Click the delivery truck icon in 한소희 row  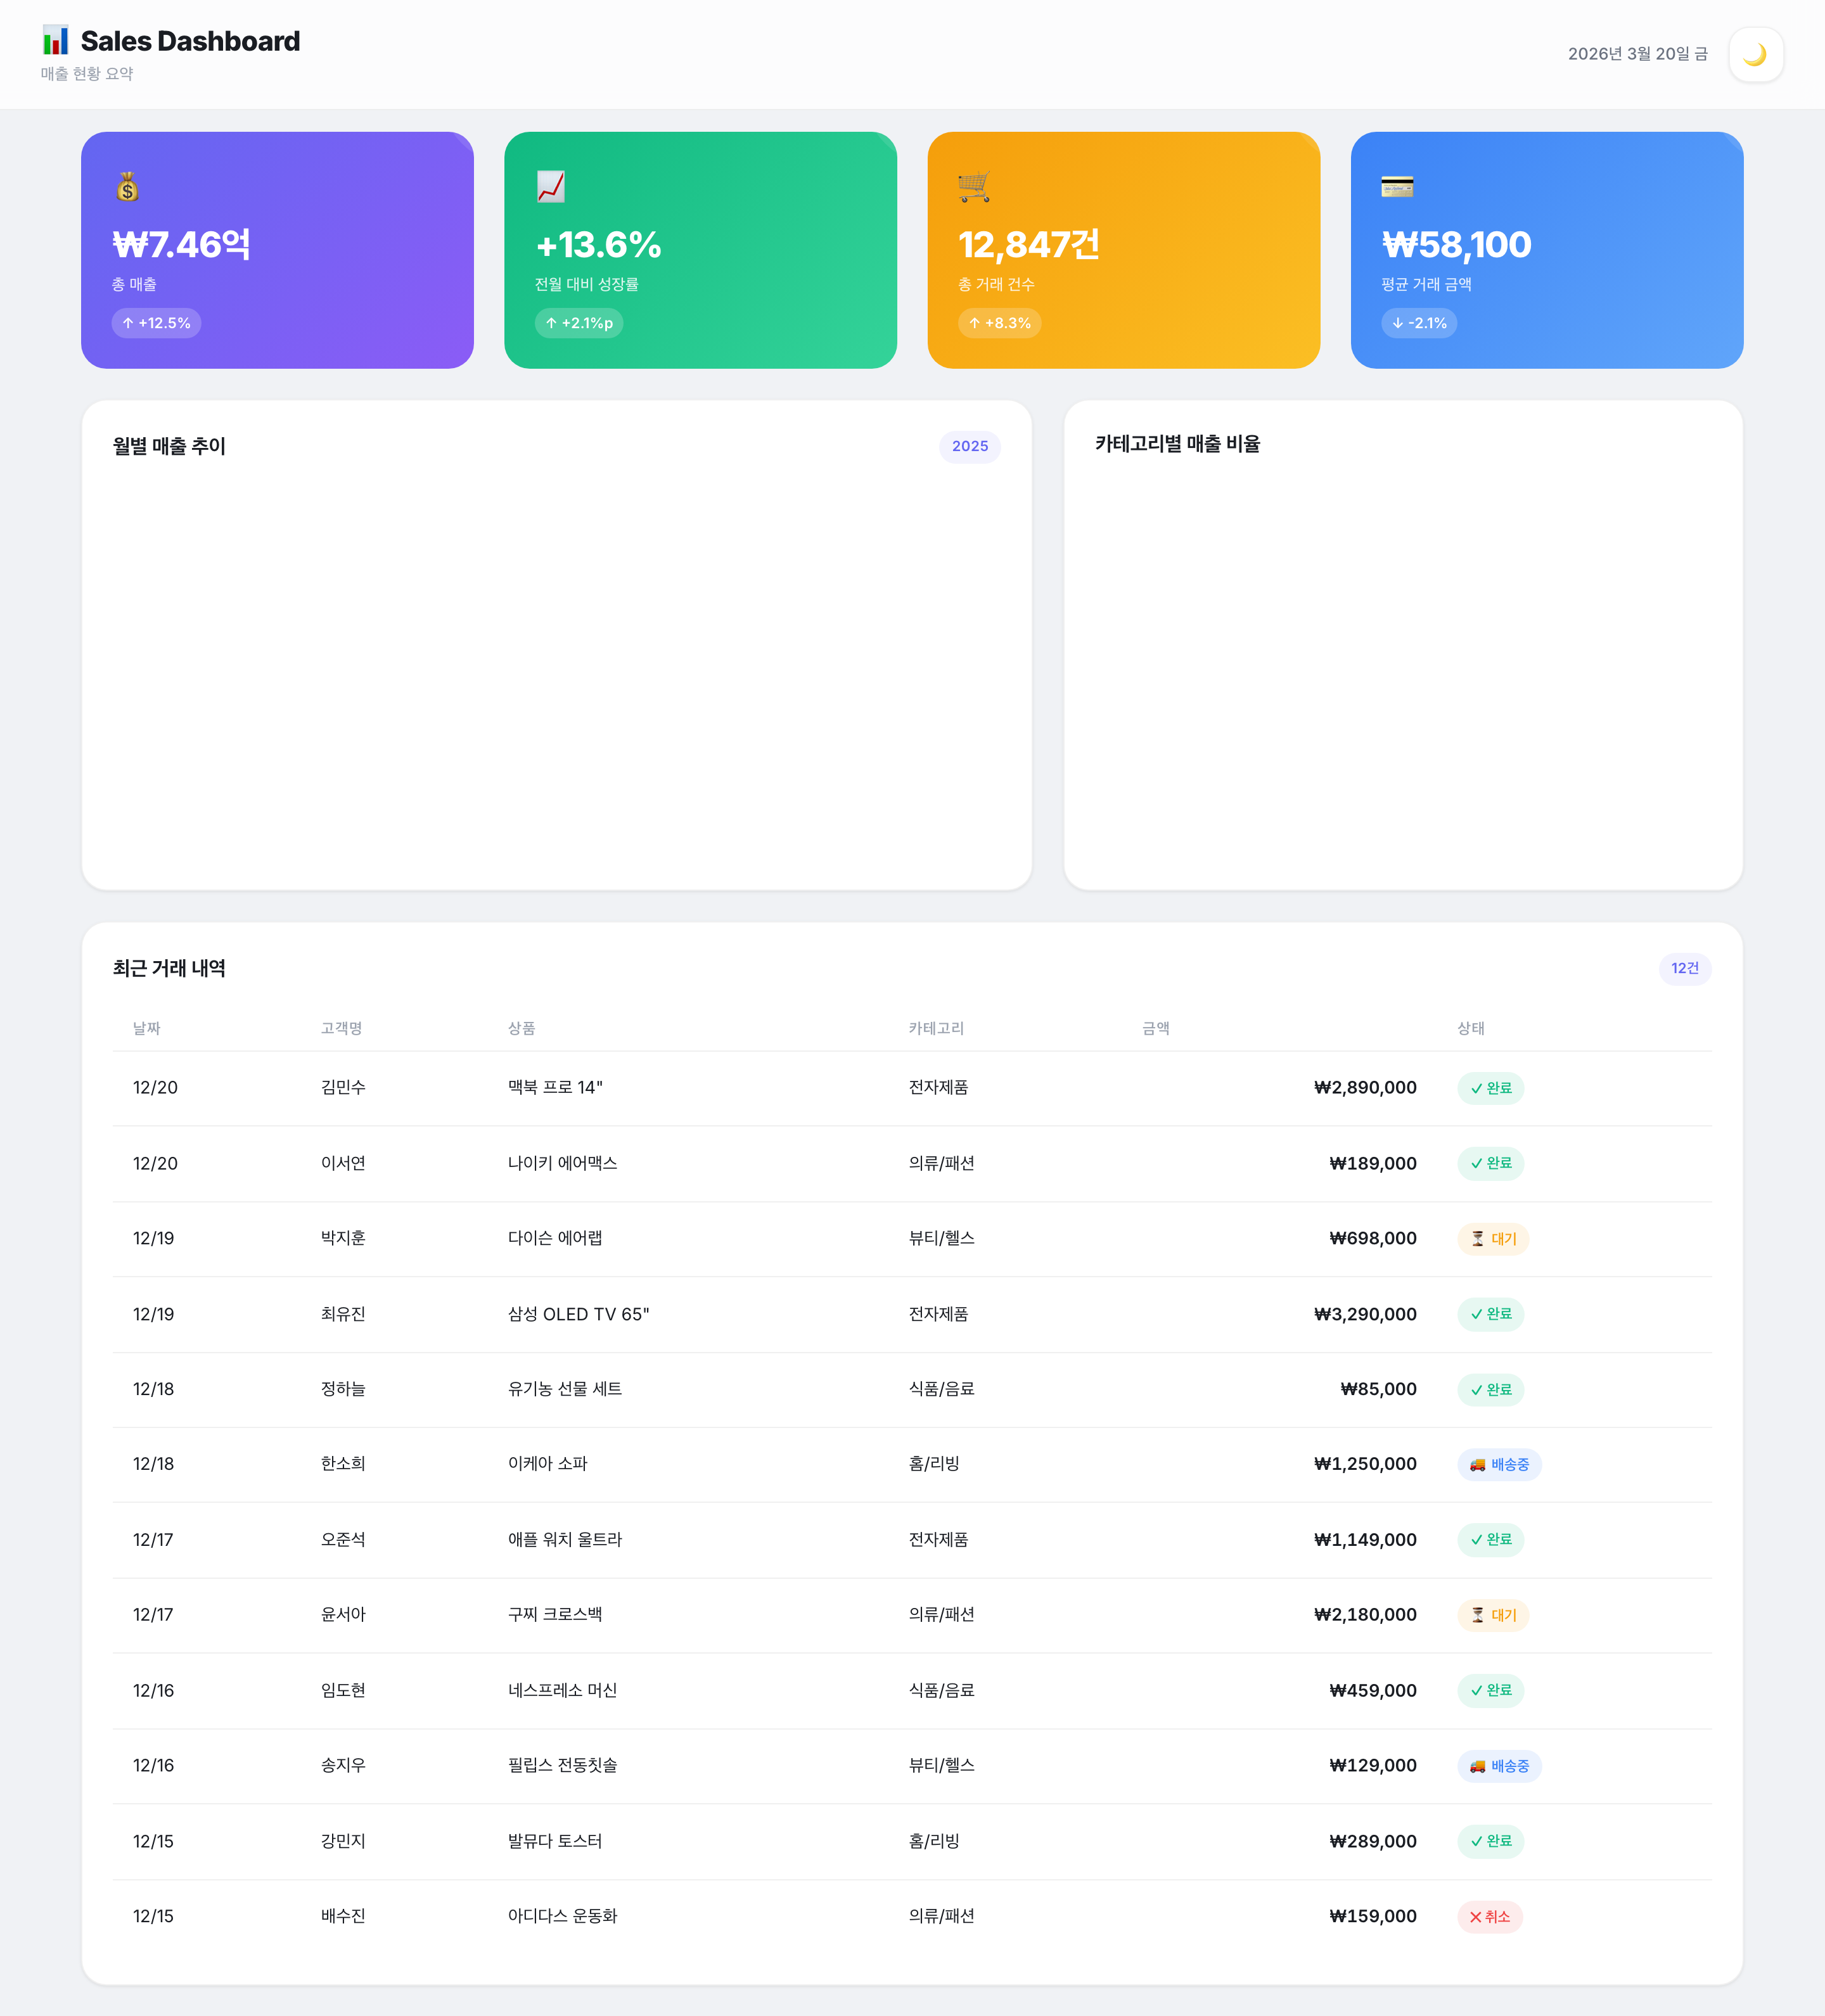click(x=1477, y=1465)
